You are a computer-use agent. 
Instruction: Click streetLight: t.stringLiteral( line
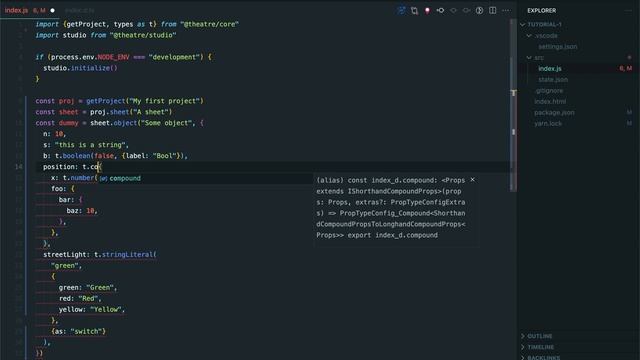pos(100,254)
